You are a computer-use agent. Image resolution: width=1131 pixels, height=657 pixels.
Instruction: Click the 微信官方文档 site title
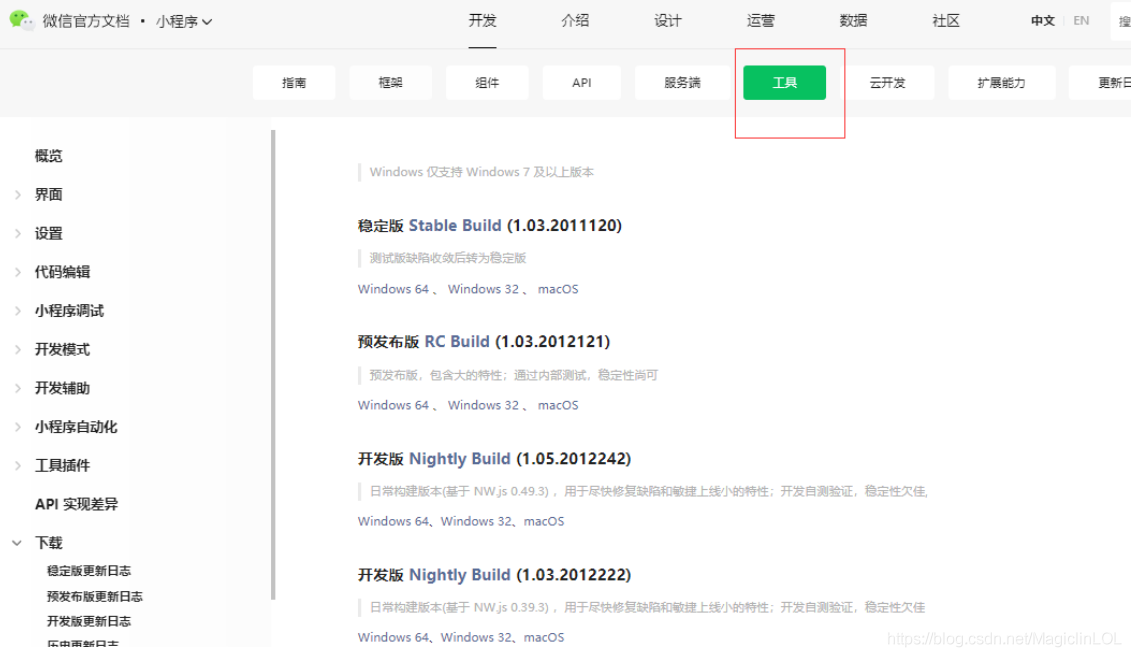click(86, 22)
